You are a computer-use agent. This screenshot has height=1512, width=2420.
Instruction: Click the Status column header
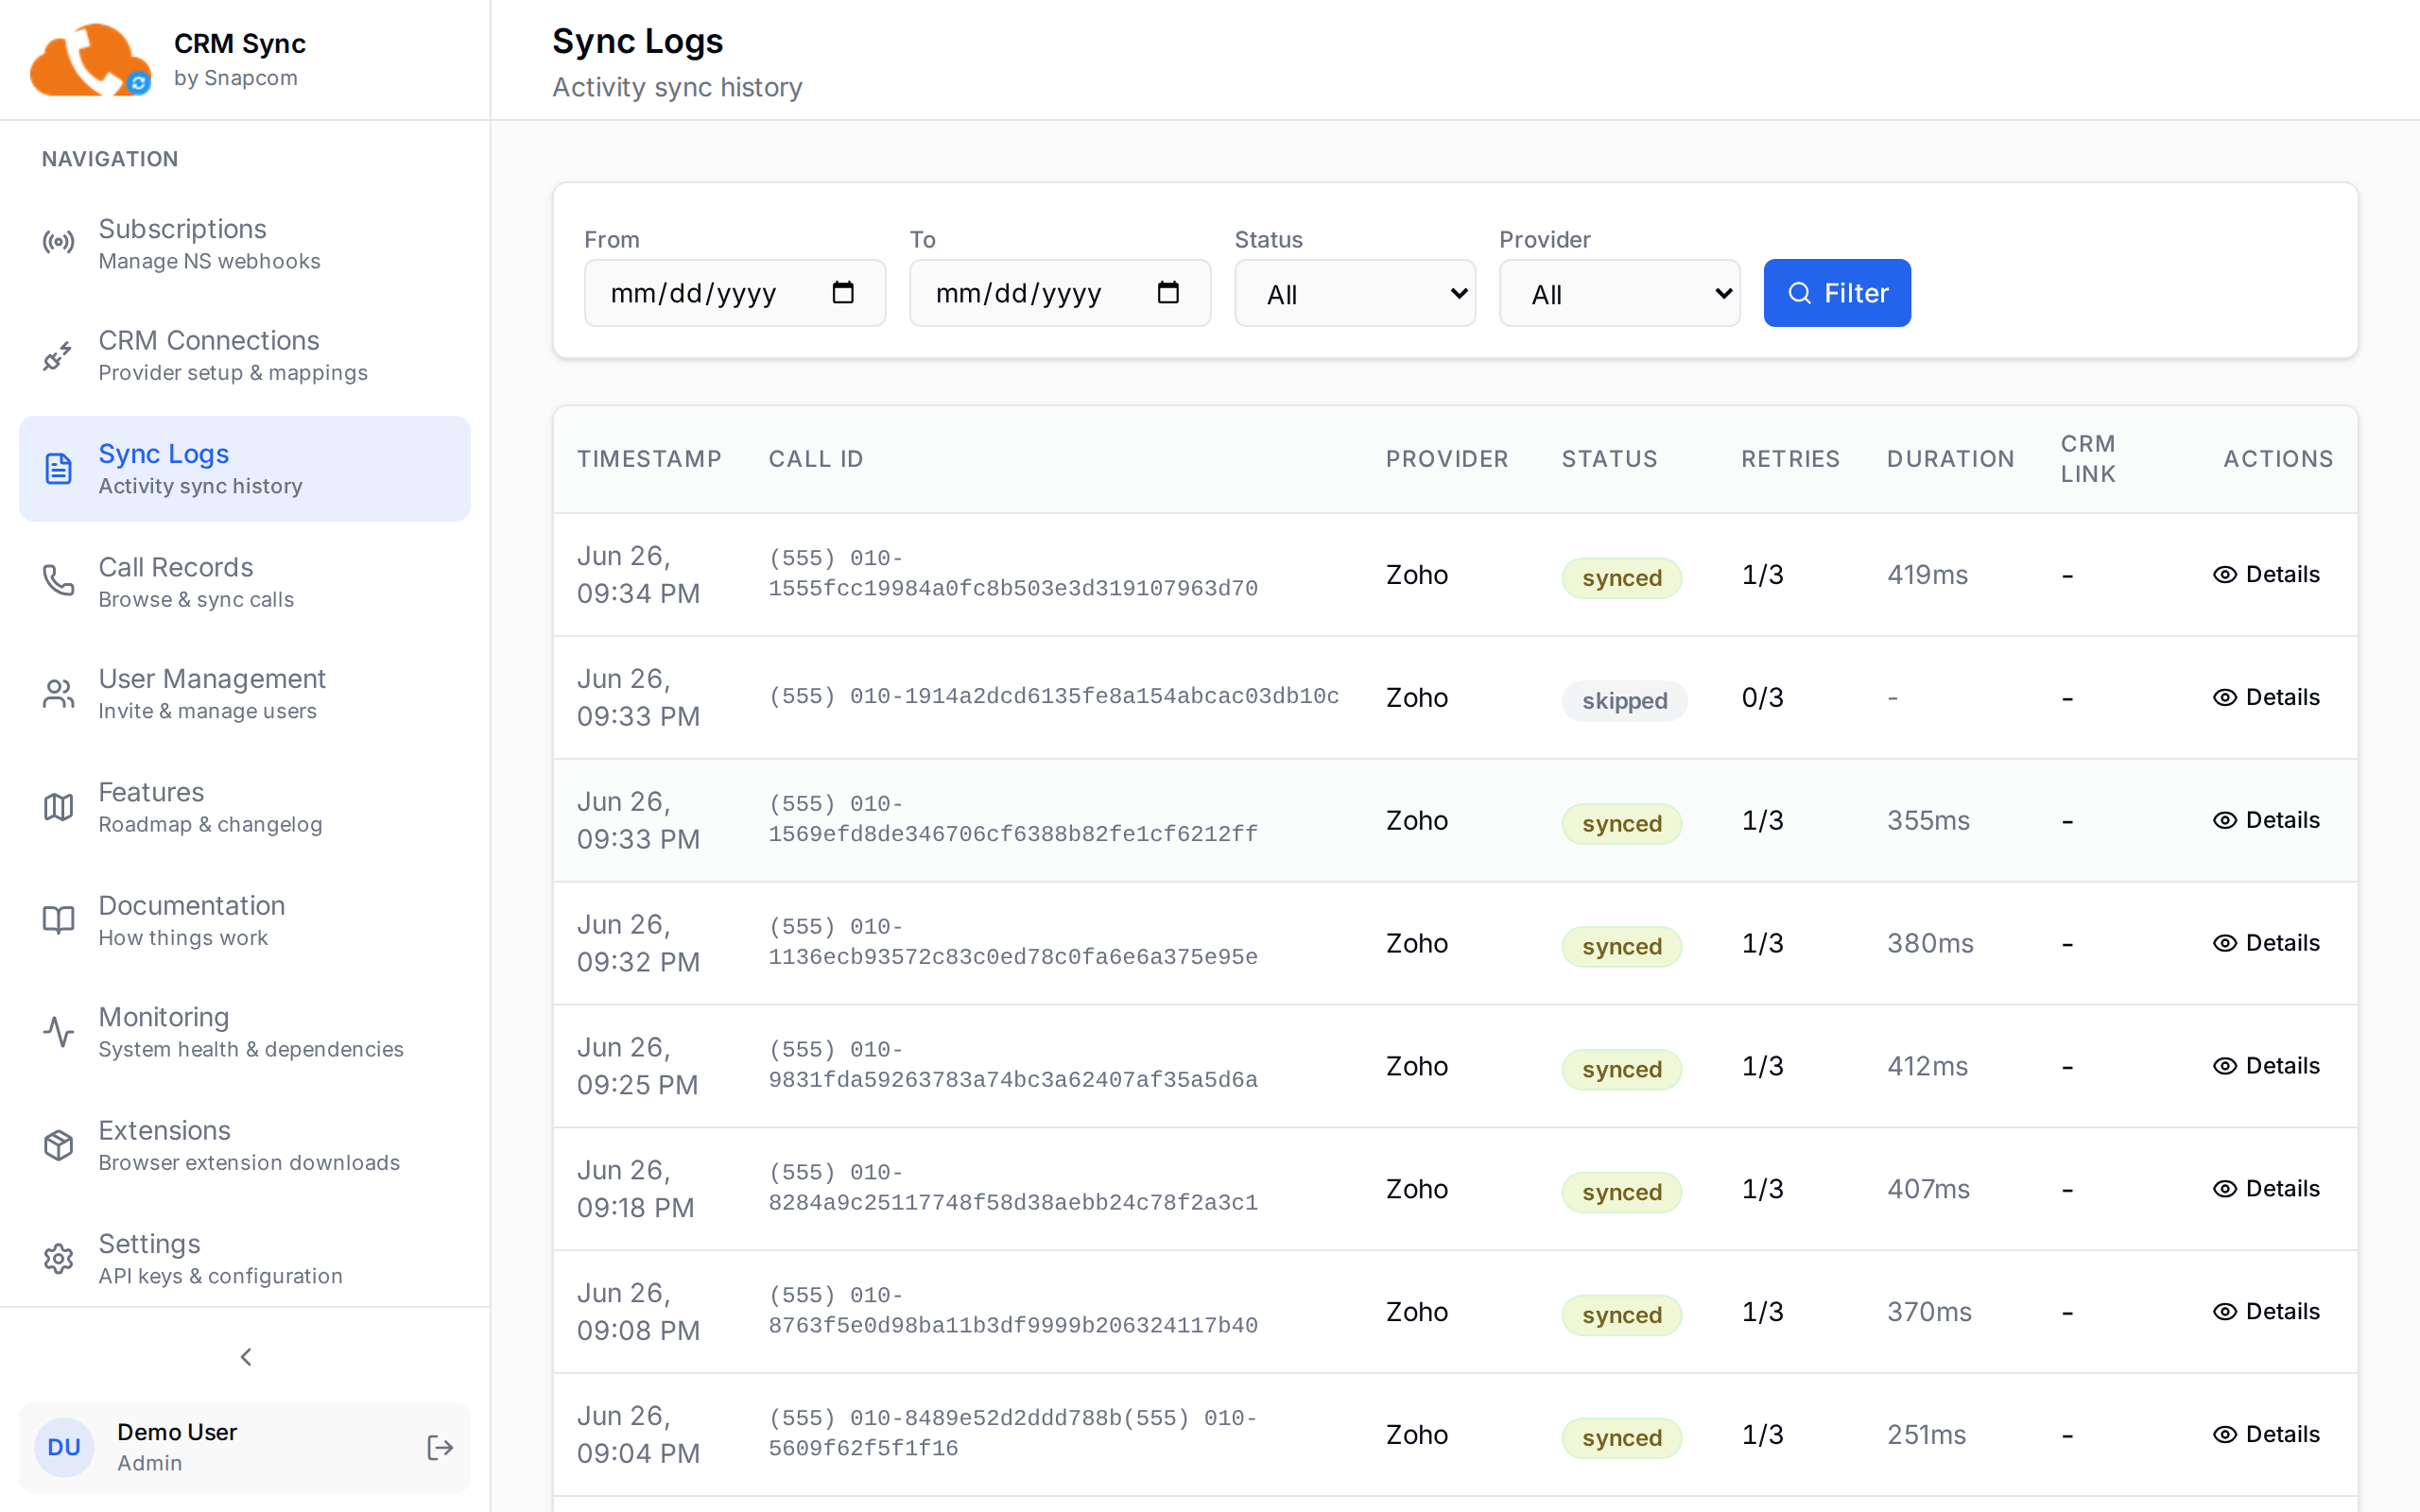(1610, 459)
